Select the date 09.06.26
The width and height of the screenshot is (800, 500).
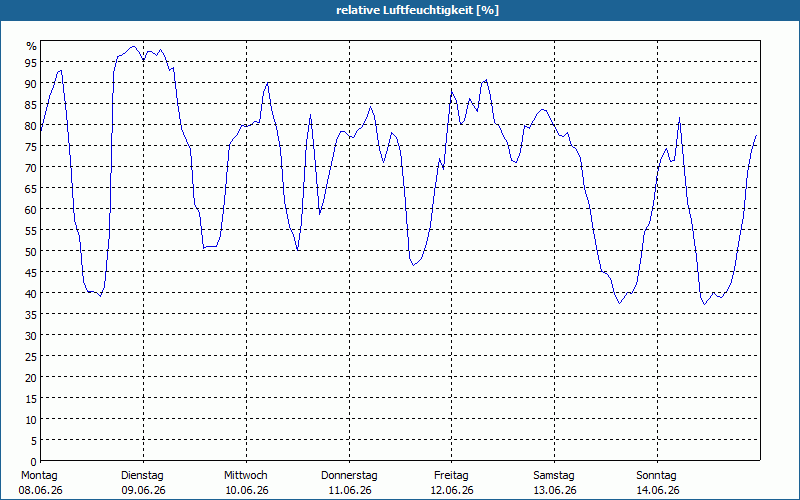[143, 490]
